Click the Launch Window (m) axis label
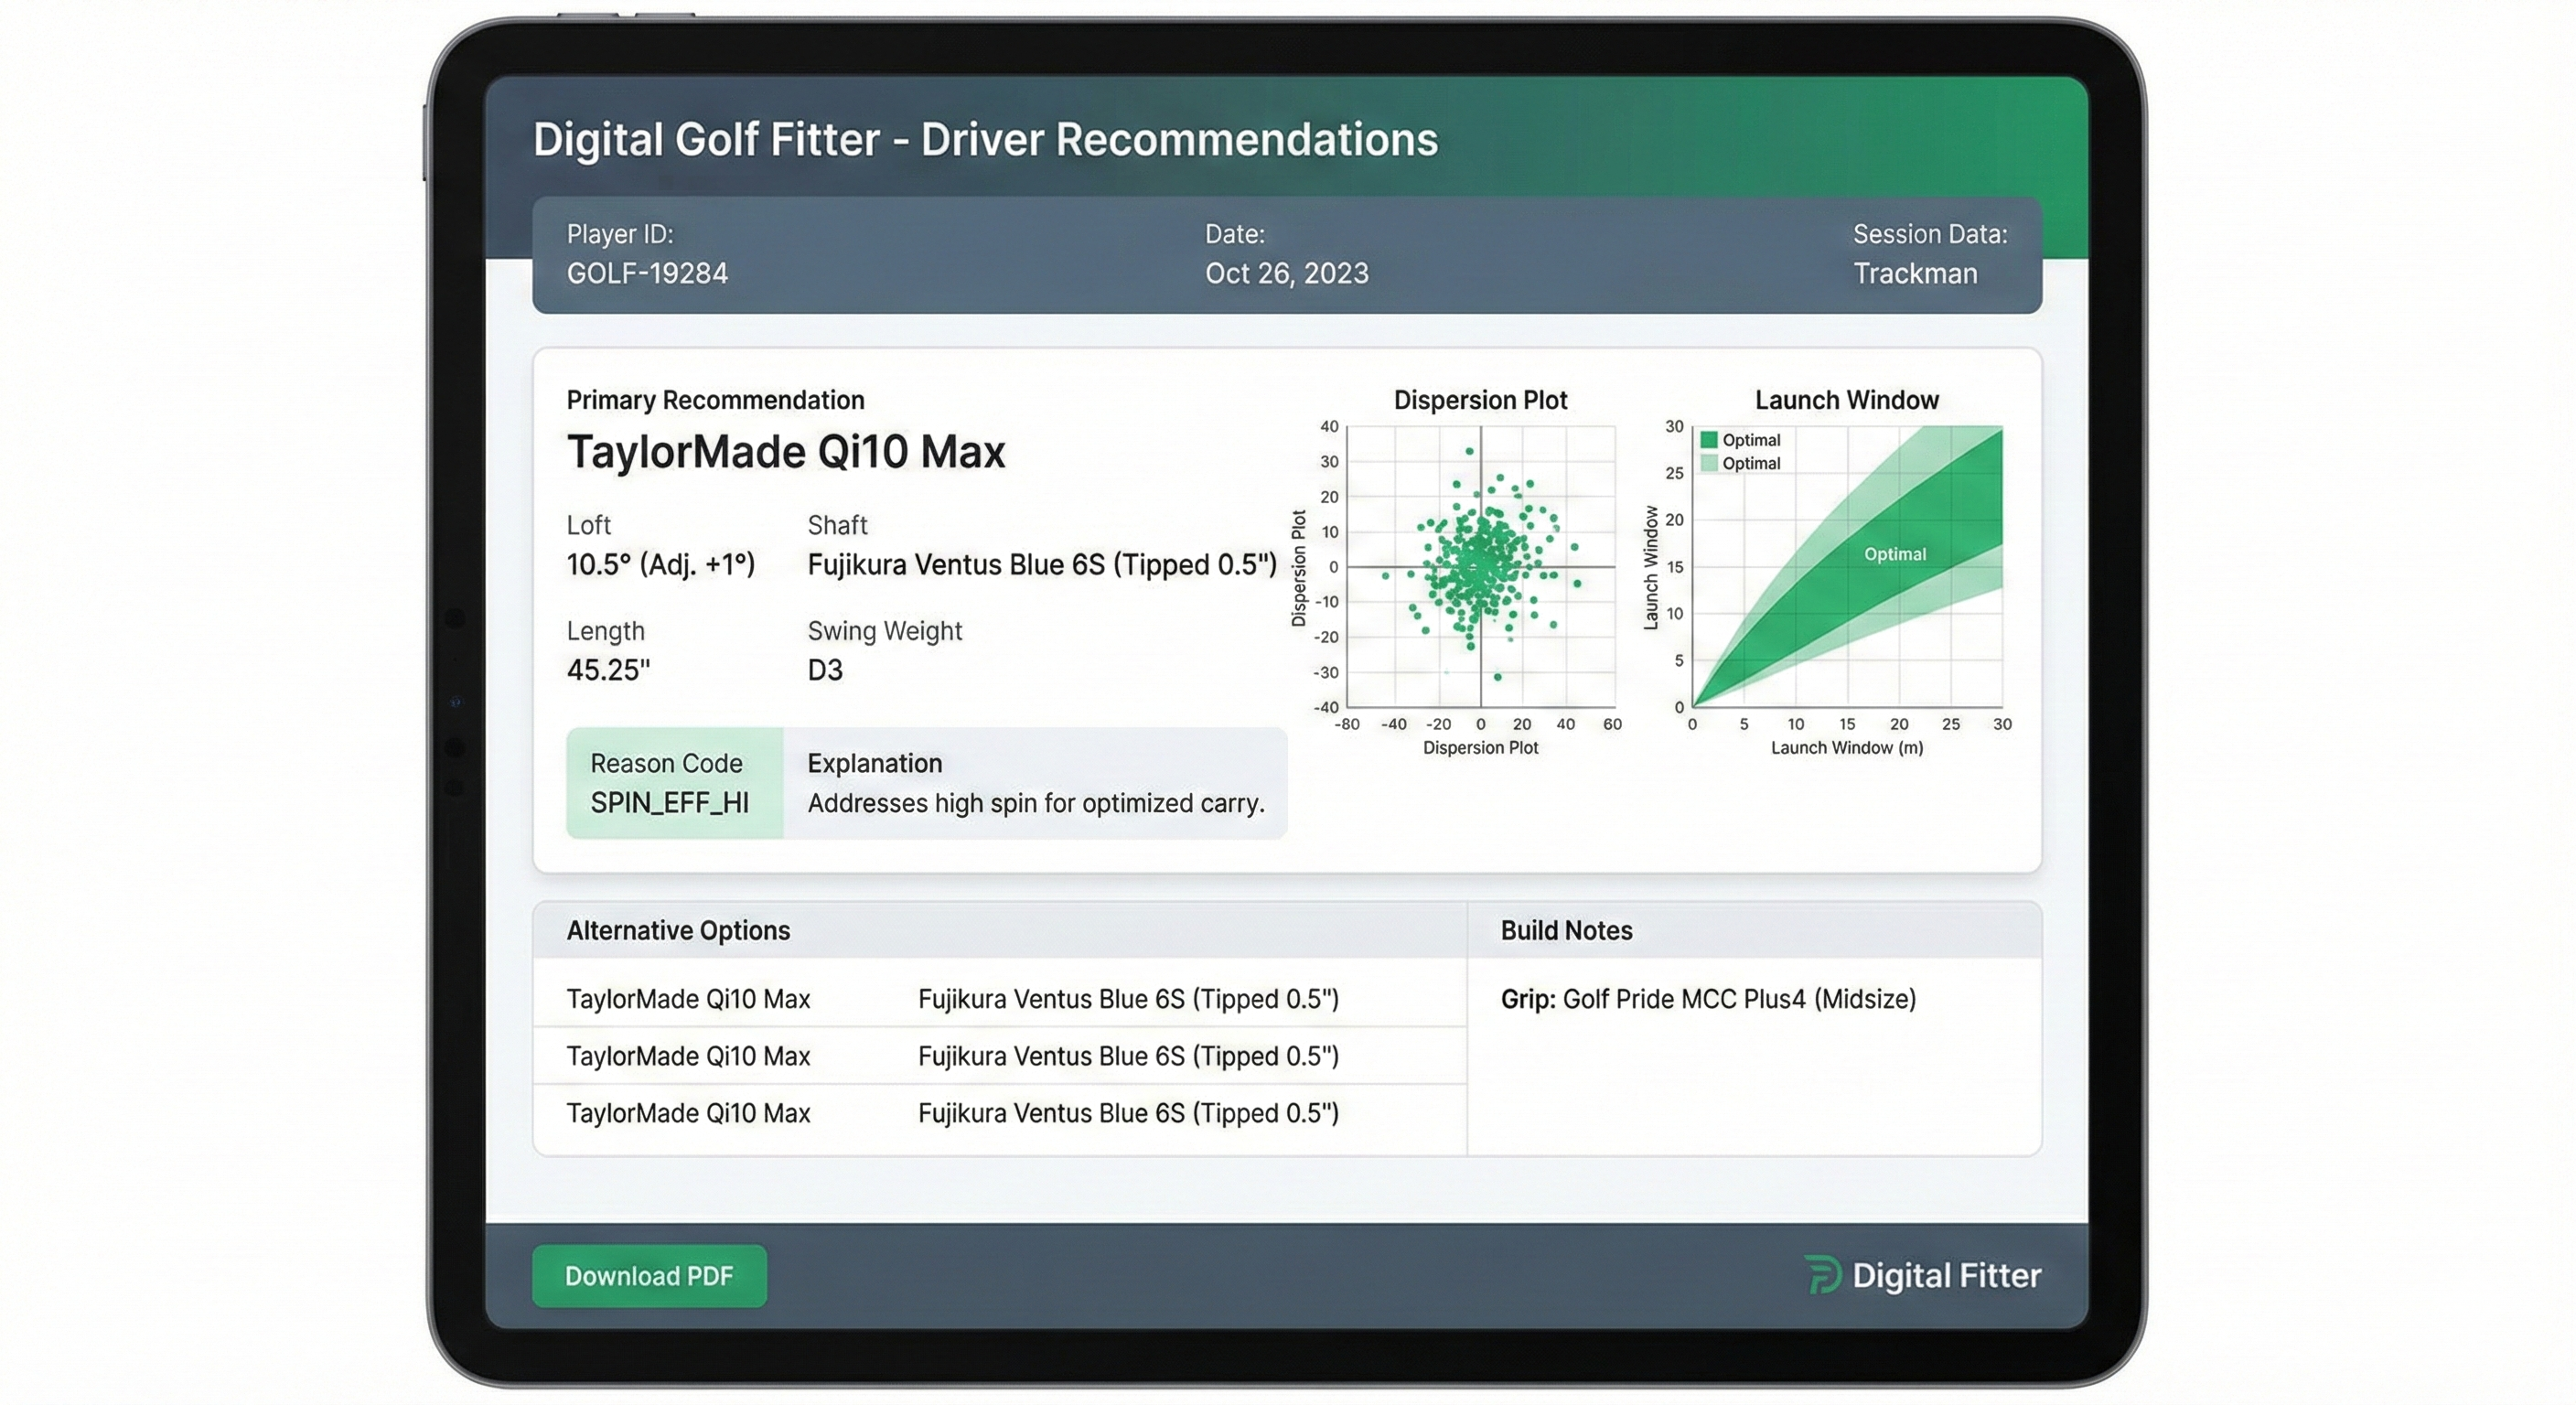 tap(1846, 748)
